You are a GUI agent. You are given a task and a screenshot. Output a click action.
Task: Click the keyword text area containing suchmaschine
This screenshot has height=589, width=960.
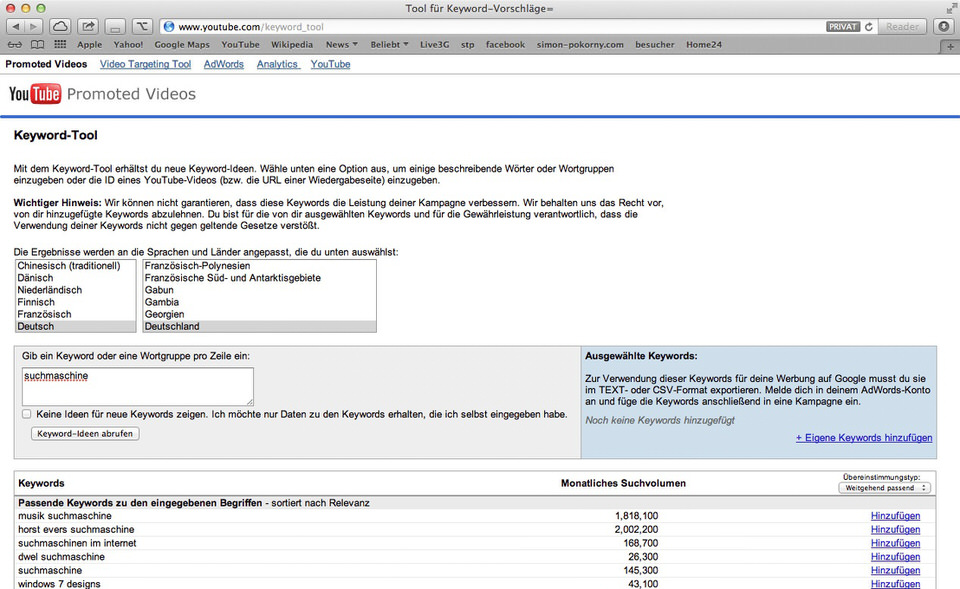138,386
